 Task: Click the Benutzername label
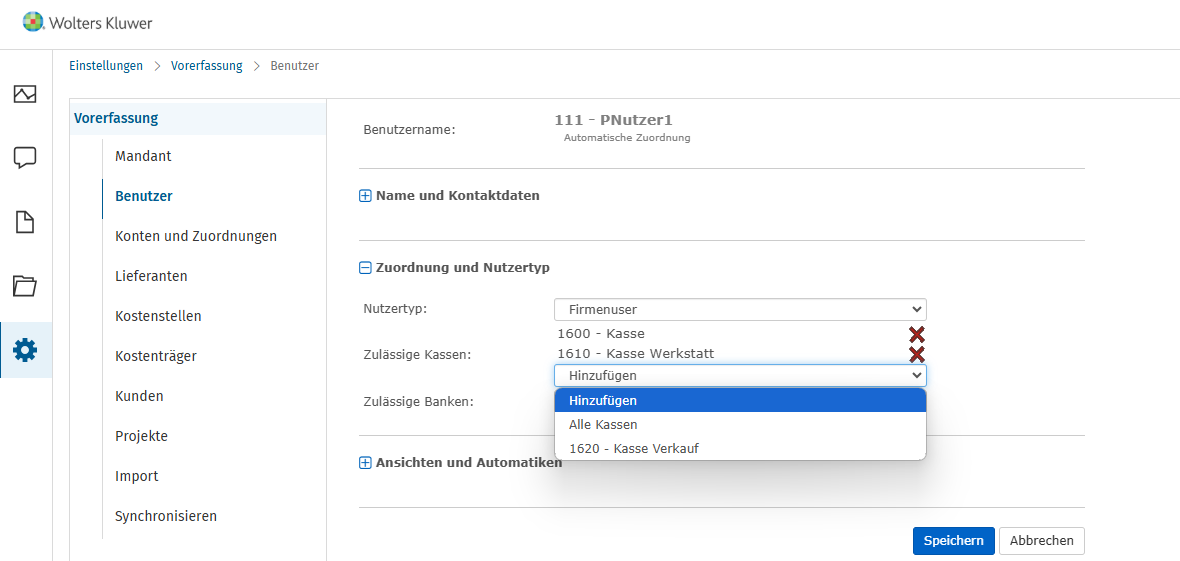[409, 130]
